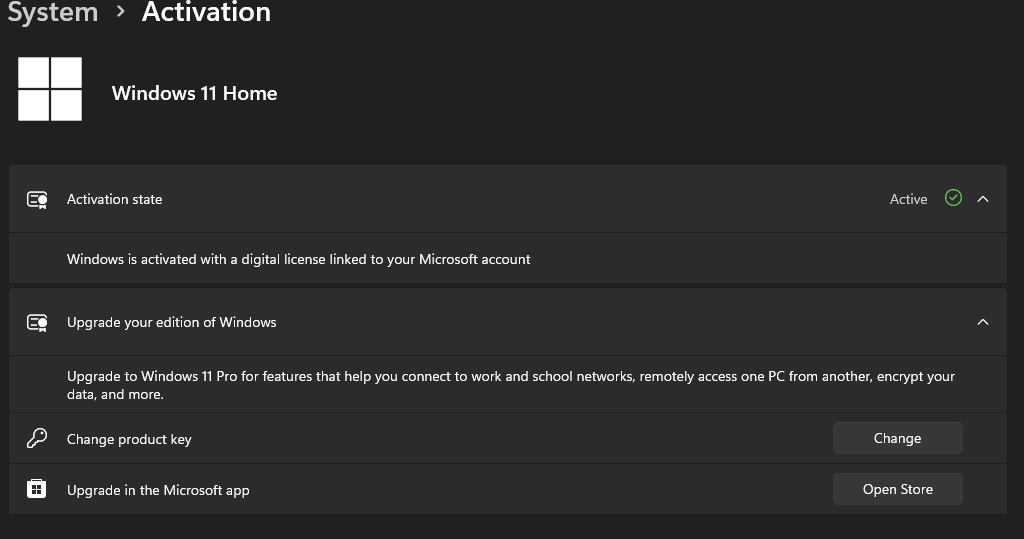1024x539 pixels.
Task: Click the Upgrade your edition of Windows label
Action: point(171,322)
